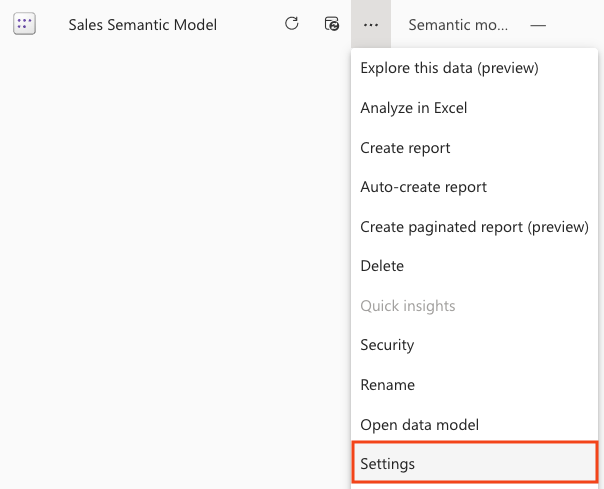Select Rename in the menu
This screenshot has height=489, width=604.
coord(474,385)
